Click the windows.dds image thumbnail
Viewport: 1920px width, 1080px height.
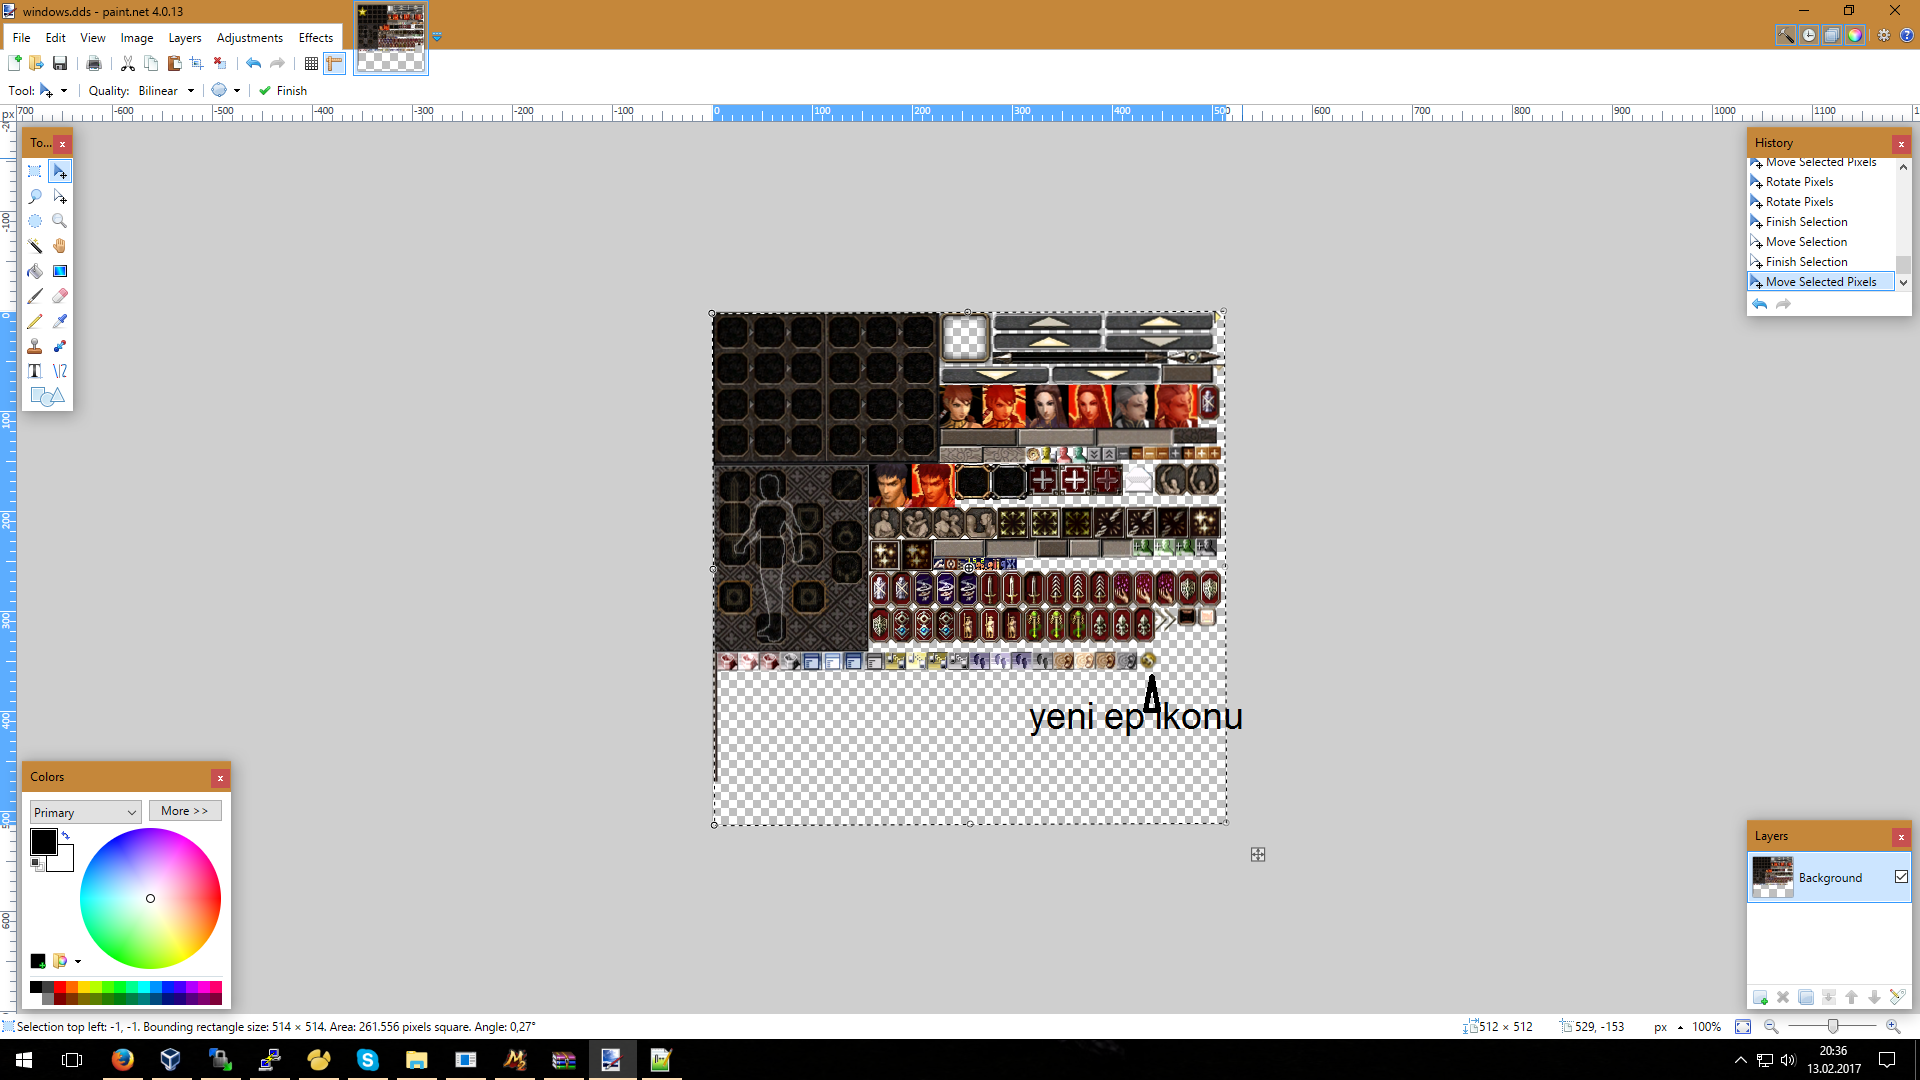coord(391,37)
